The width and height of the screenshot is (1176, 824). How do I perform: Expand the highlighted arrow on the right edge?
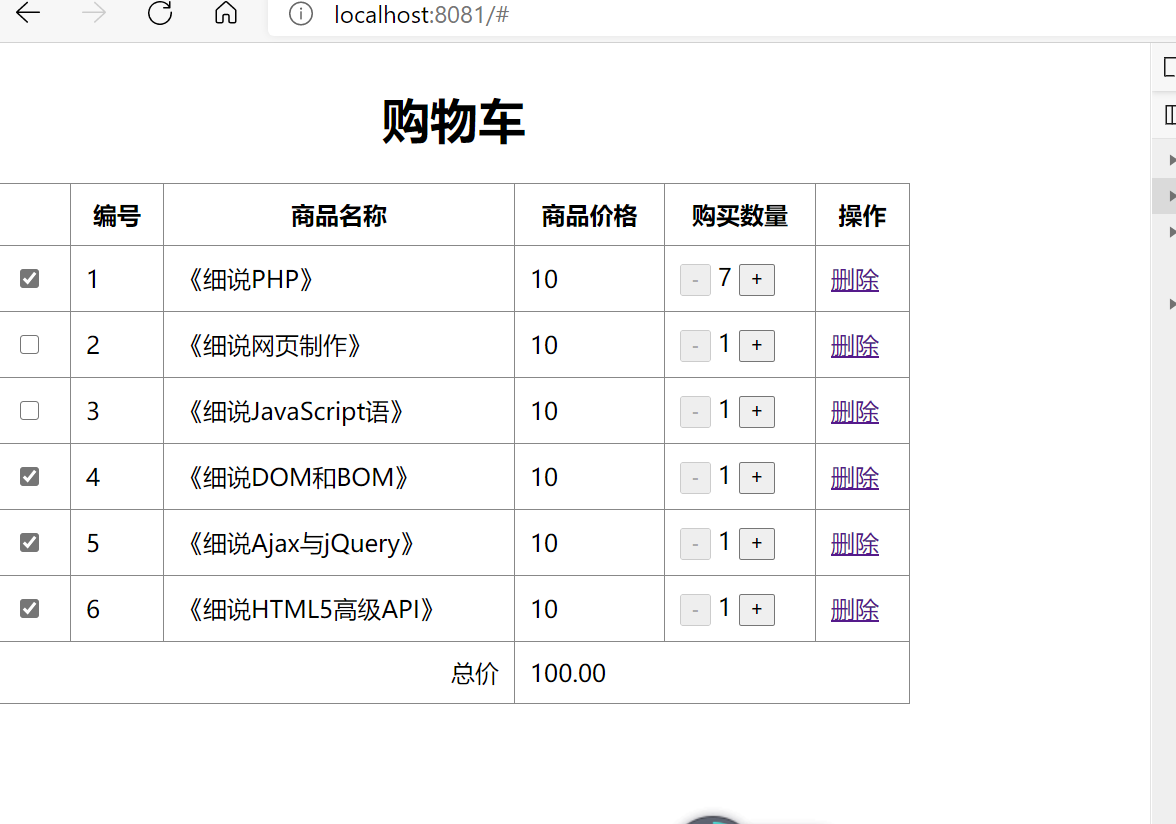[x=1169, y=195]
